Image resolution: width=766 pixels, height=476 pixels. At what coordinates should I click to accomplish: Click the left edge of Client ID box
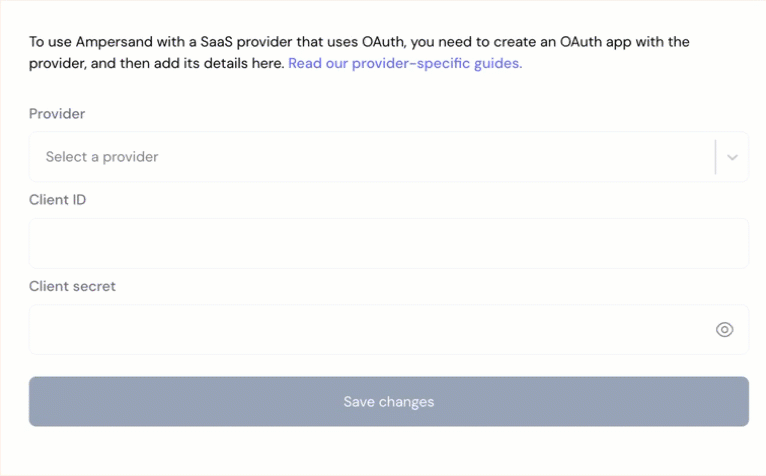(x=39, y=243)
